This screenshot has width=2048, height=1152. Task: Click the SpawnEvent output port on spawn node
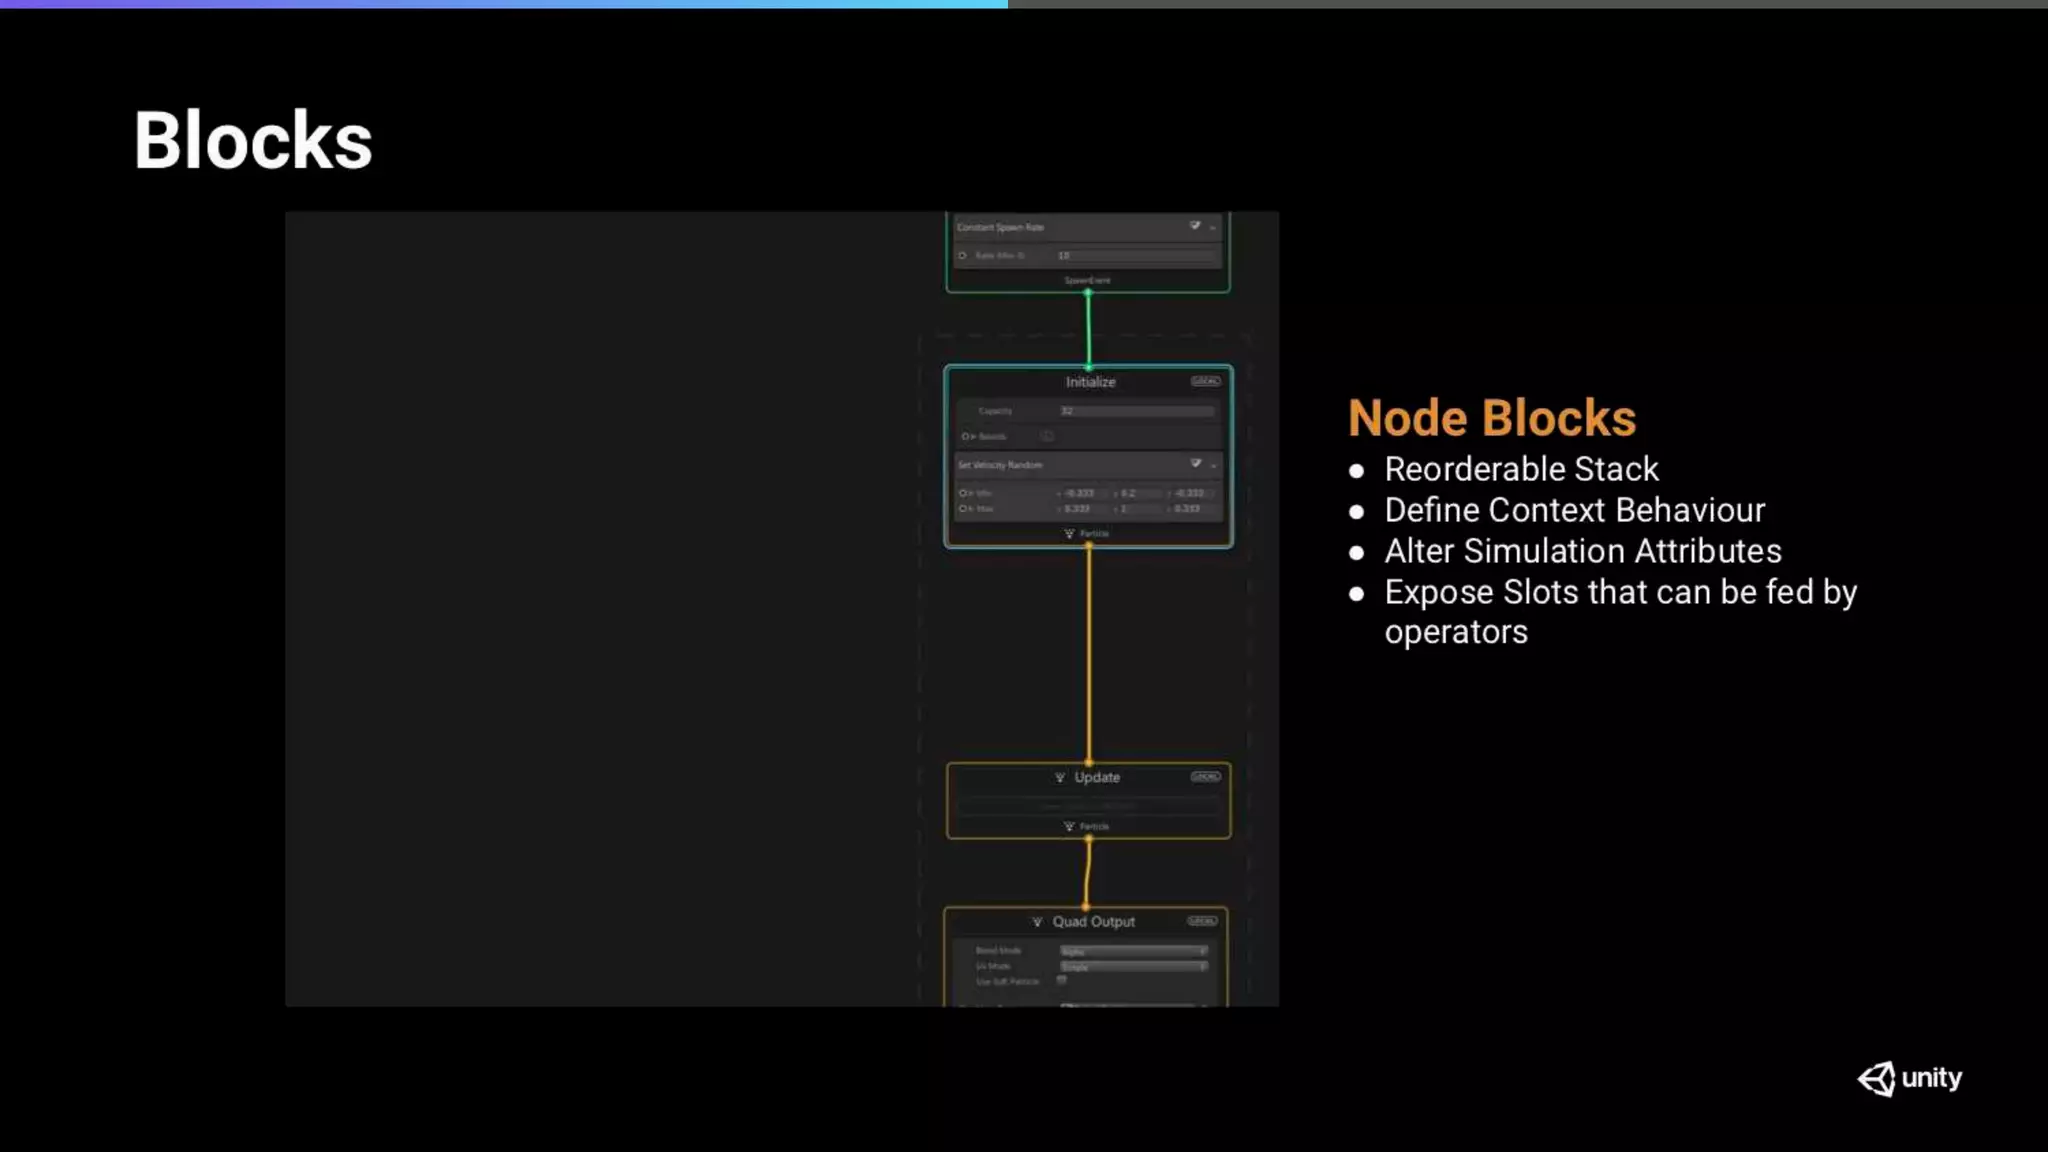pyautogui.click(x=1088, y=291)
